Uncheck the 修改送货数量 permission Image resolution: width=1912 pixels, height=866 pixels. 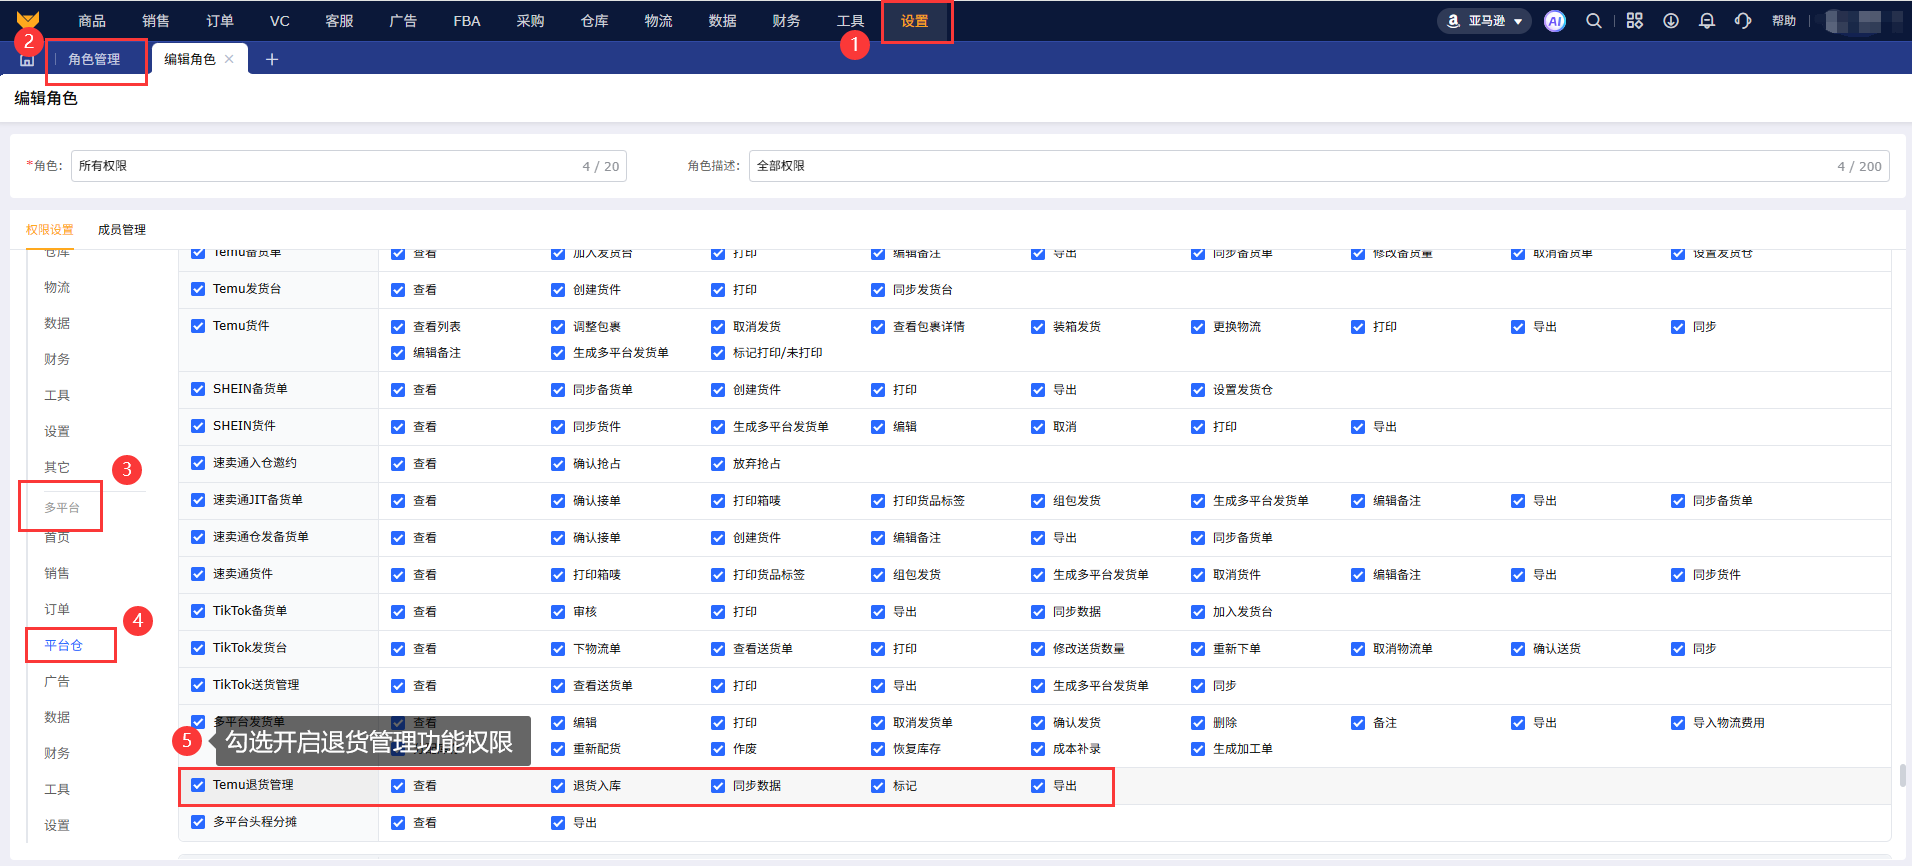[1038, 649]
